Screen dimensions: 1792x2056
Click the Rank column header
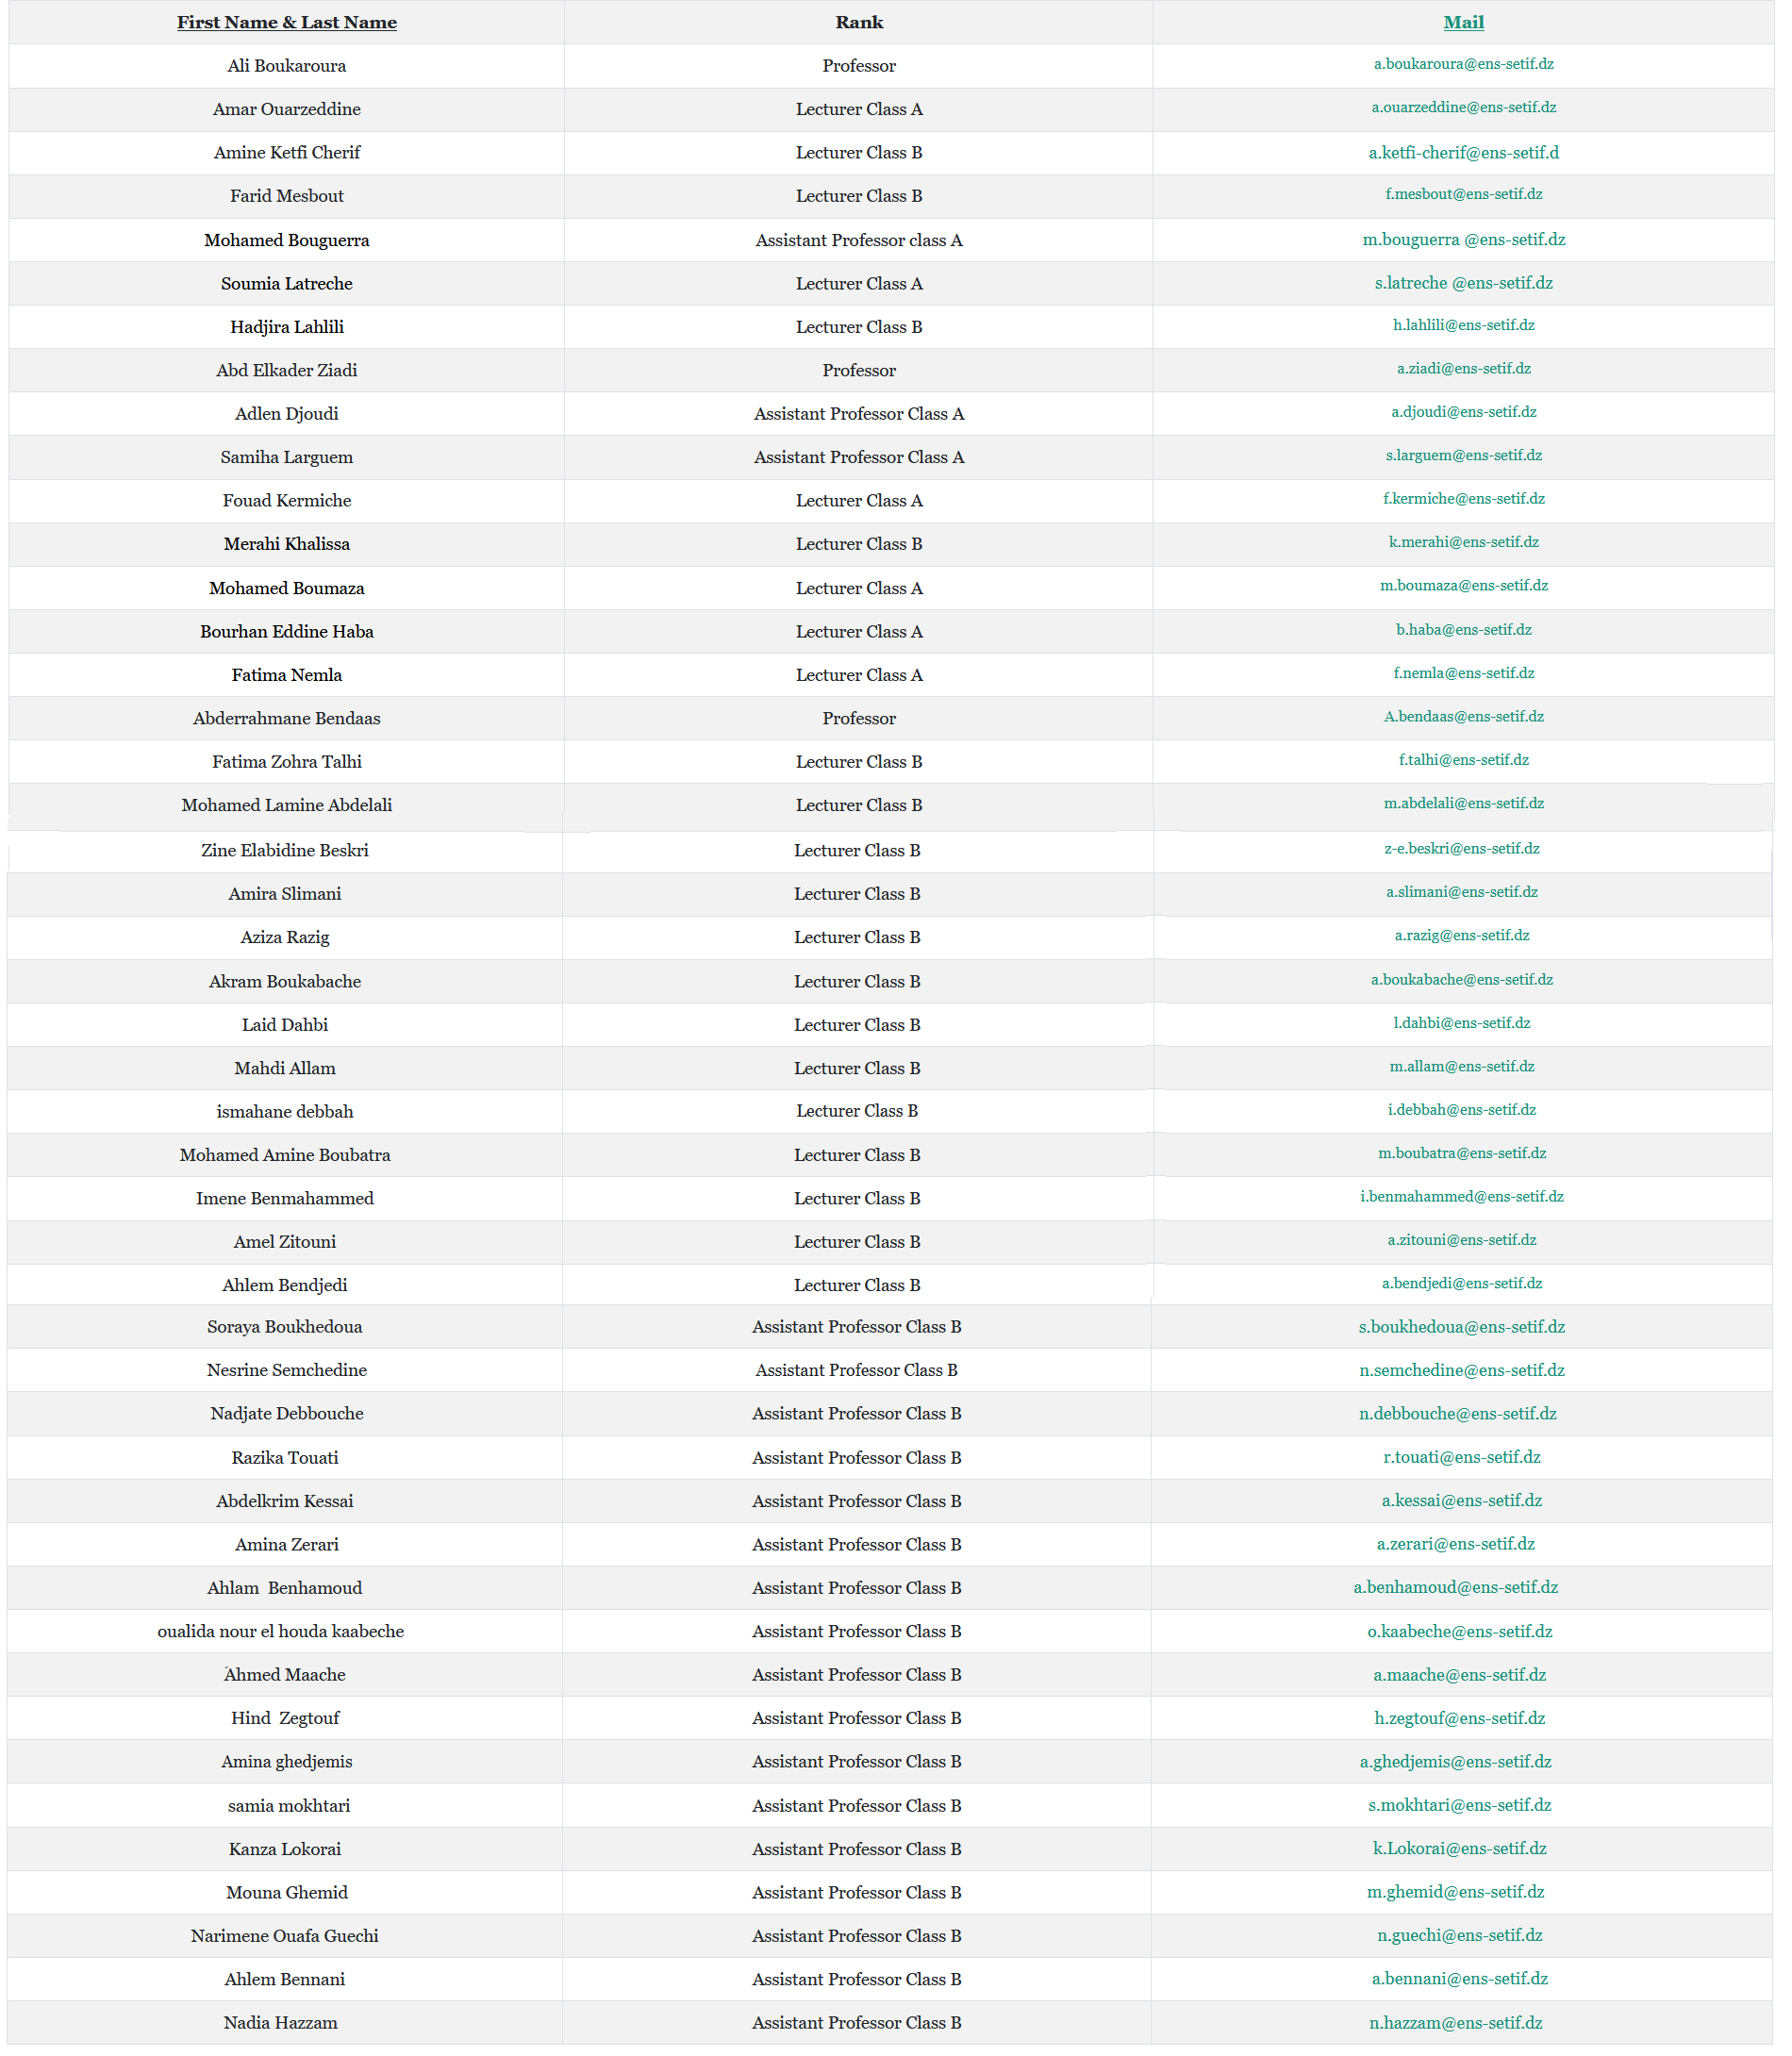coord(859,22)
